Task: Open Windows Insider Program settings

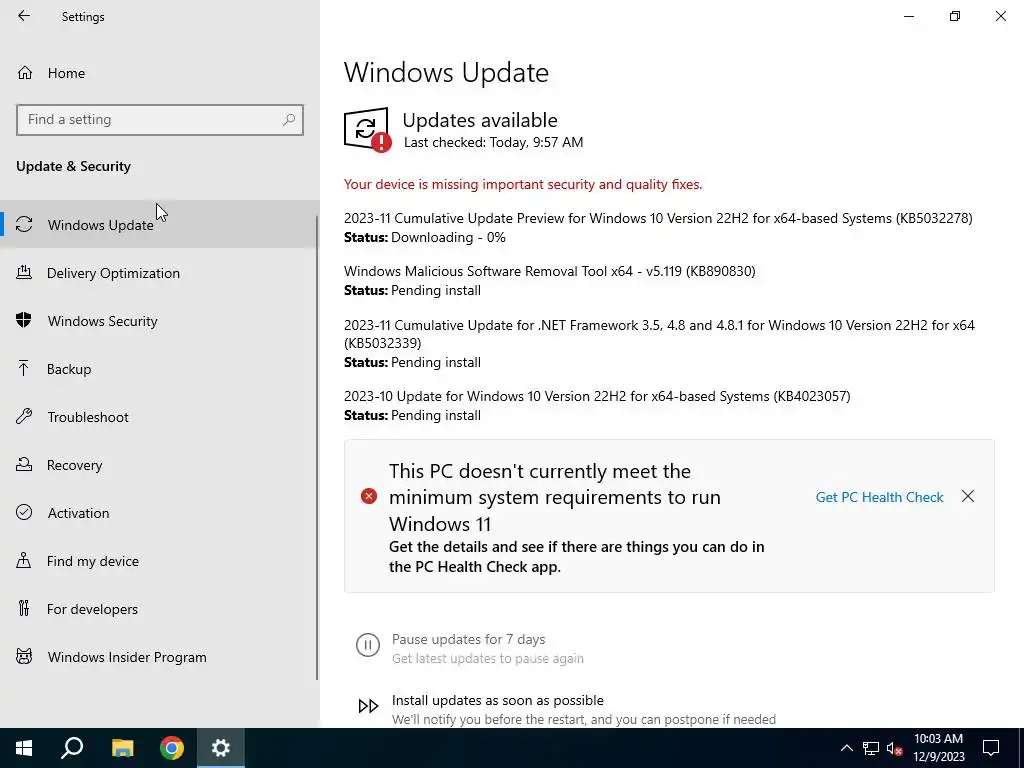Action: (159, 657)
